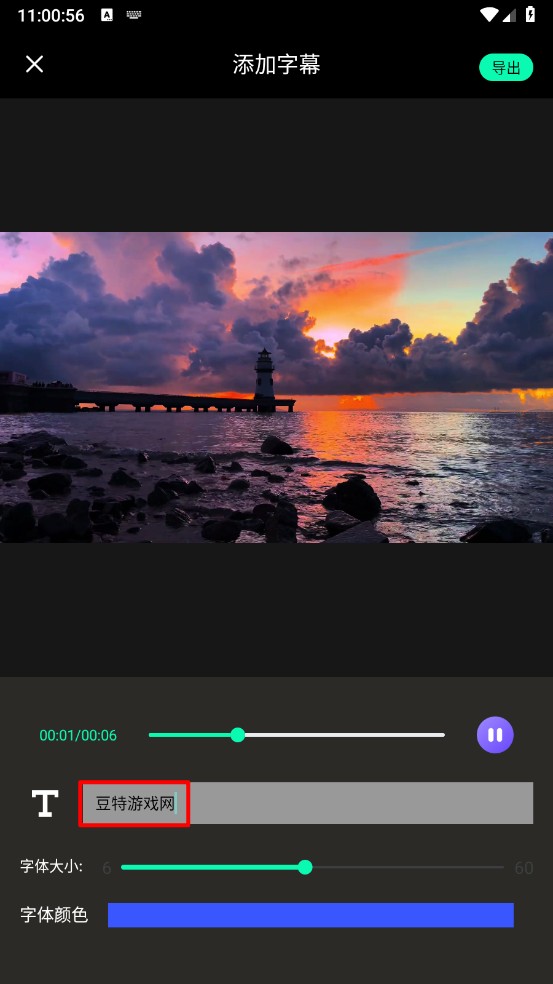Tap the minimum font size value 6

pos(107,868)
